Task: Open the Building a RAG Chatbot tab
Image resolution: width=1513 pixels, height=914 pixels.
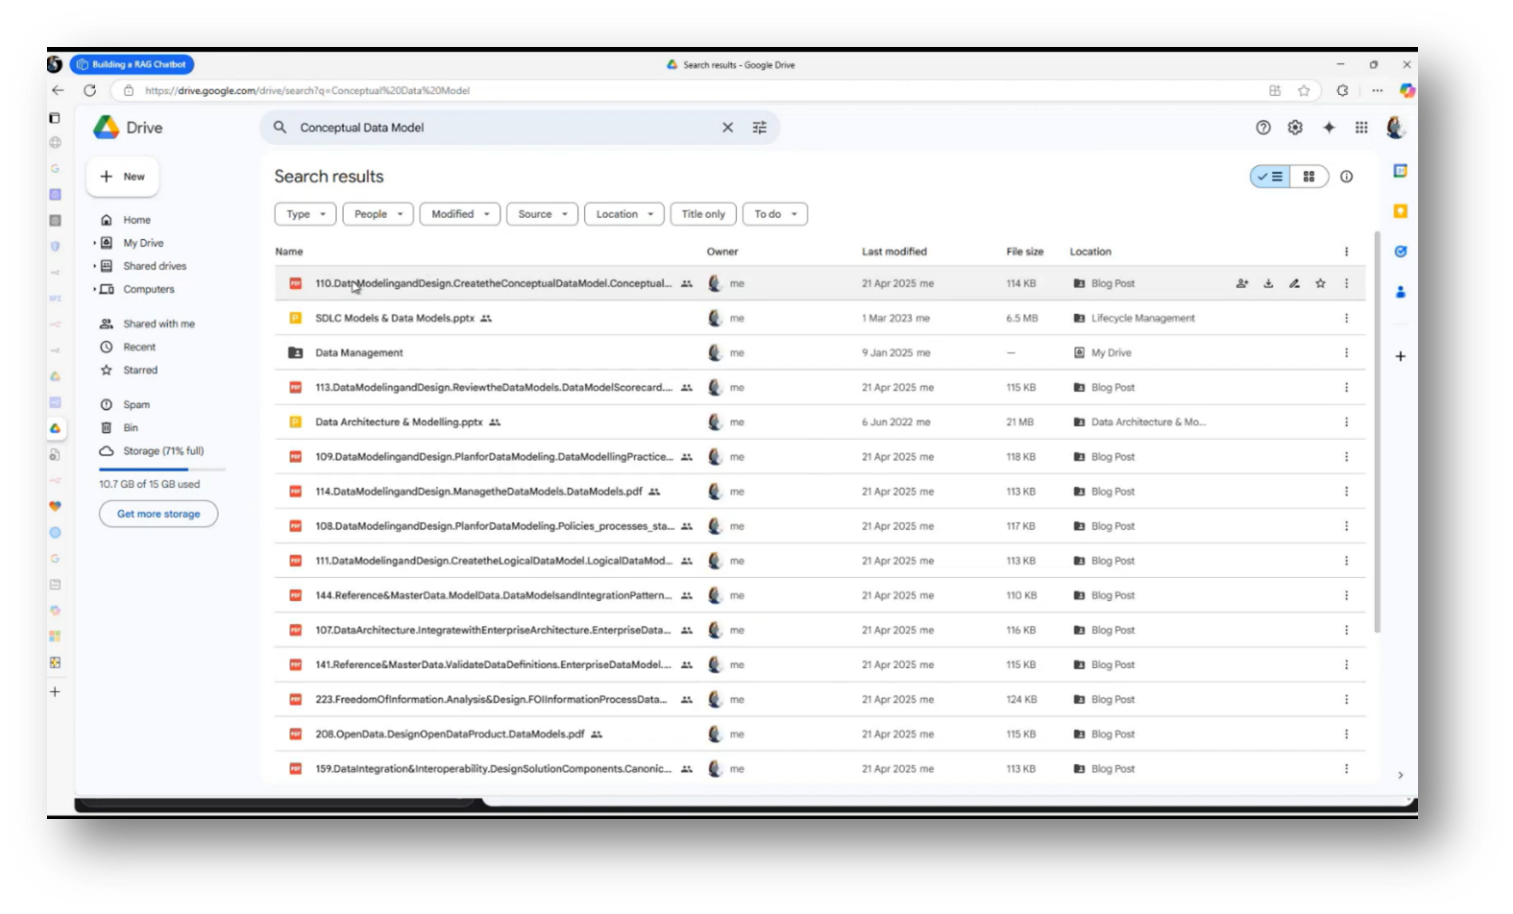Action: [x=132, y=64]
